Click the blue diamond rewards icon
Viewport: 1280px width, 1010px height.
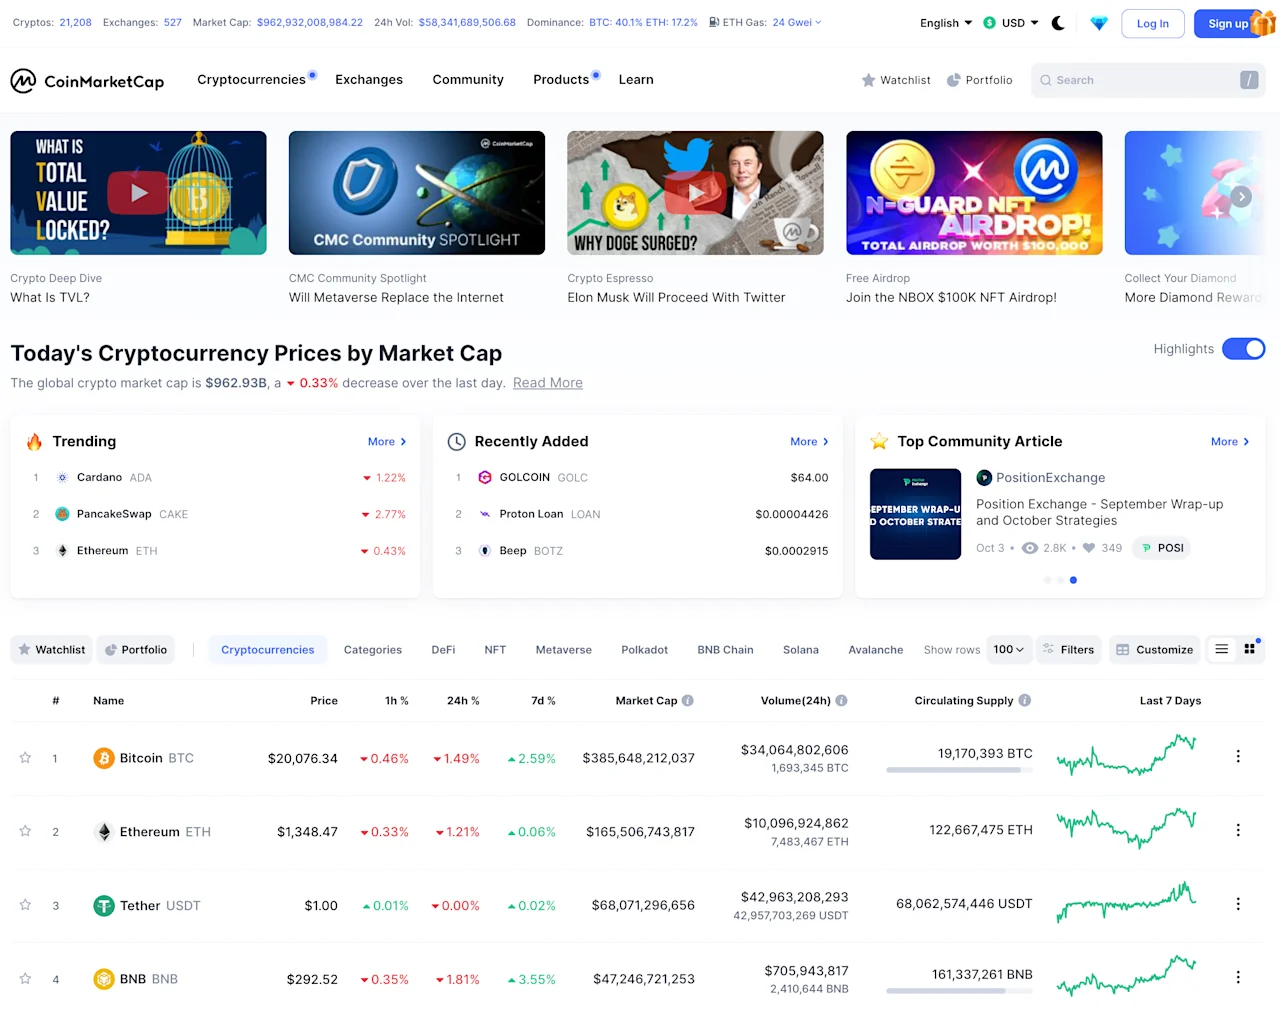coord(1099,23)
